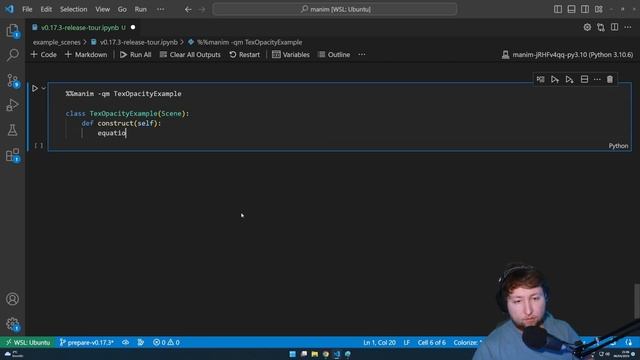The height and width of the screenshot is (360, 640).
Task: Expand the run cell options chevron
Action: point(44,88)
